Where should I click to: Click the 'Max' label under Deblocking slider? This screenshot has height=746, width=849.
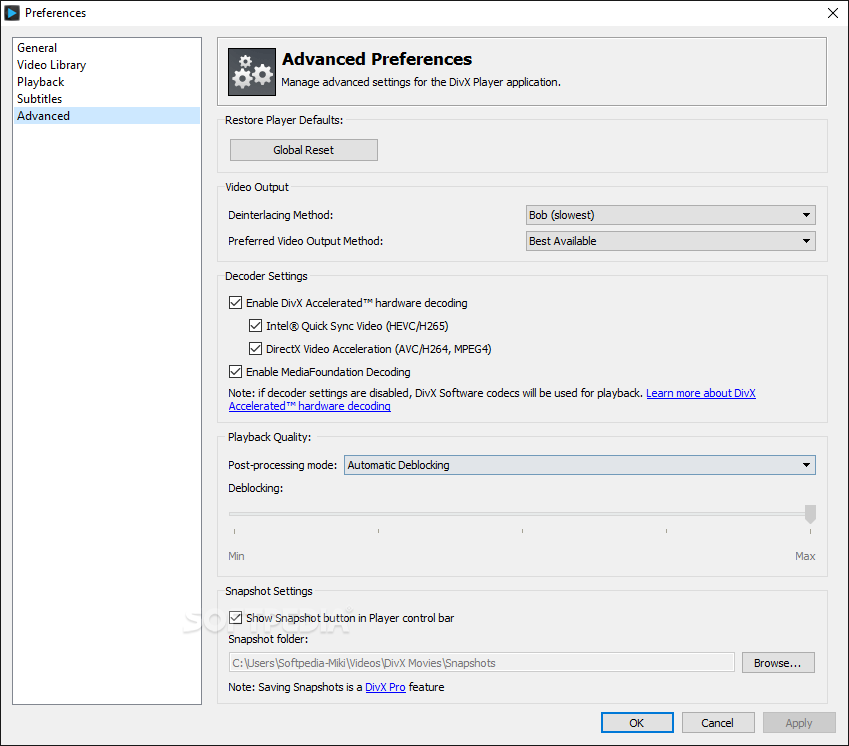pyautogui.click(x=805, y=556)
